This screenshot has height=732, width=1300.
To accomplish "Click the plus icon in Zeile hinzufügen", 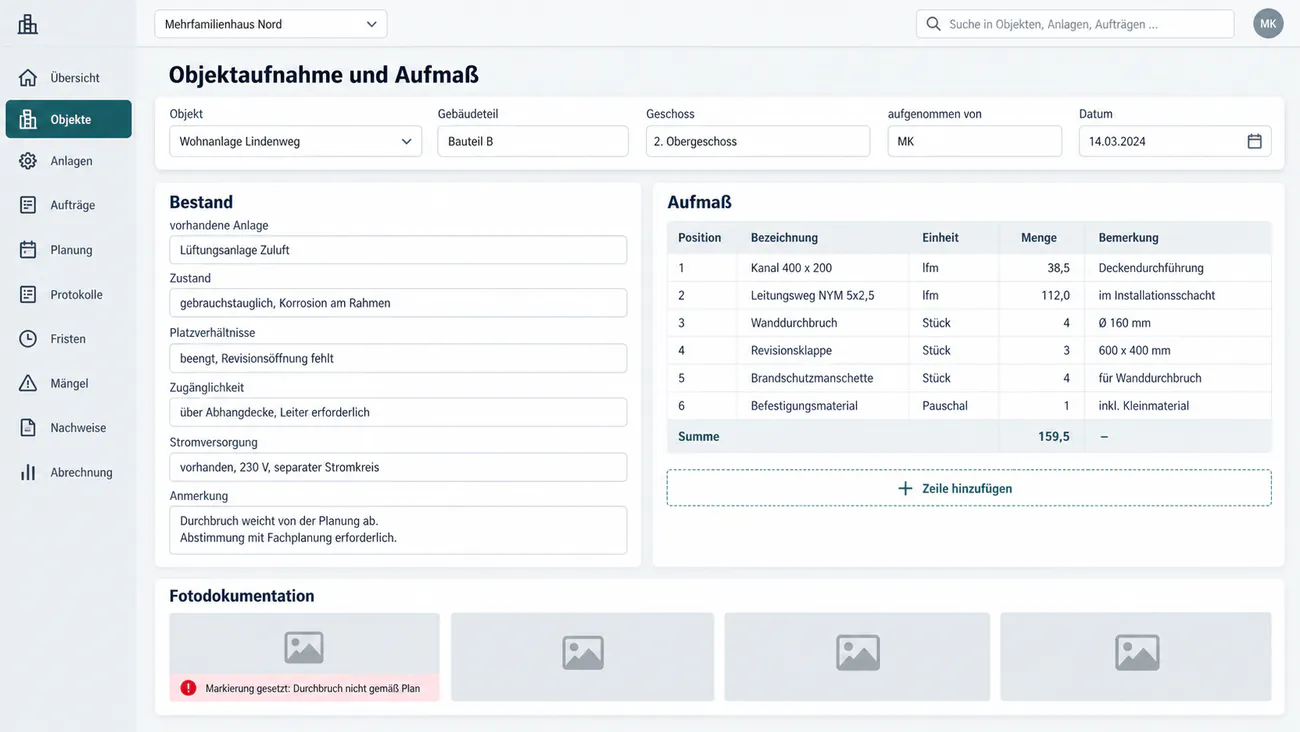I will tap(905, 489).
